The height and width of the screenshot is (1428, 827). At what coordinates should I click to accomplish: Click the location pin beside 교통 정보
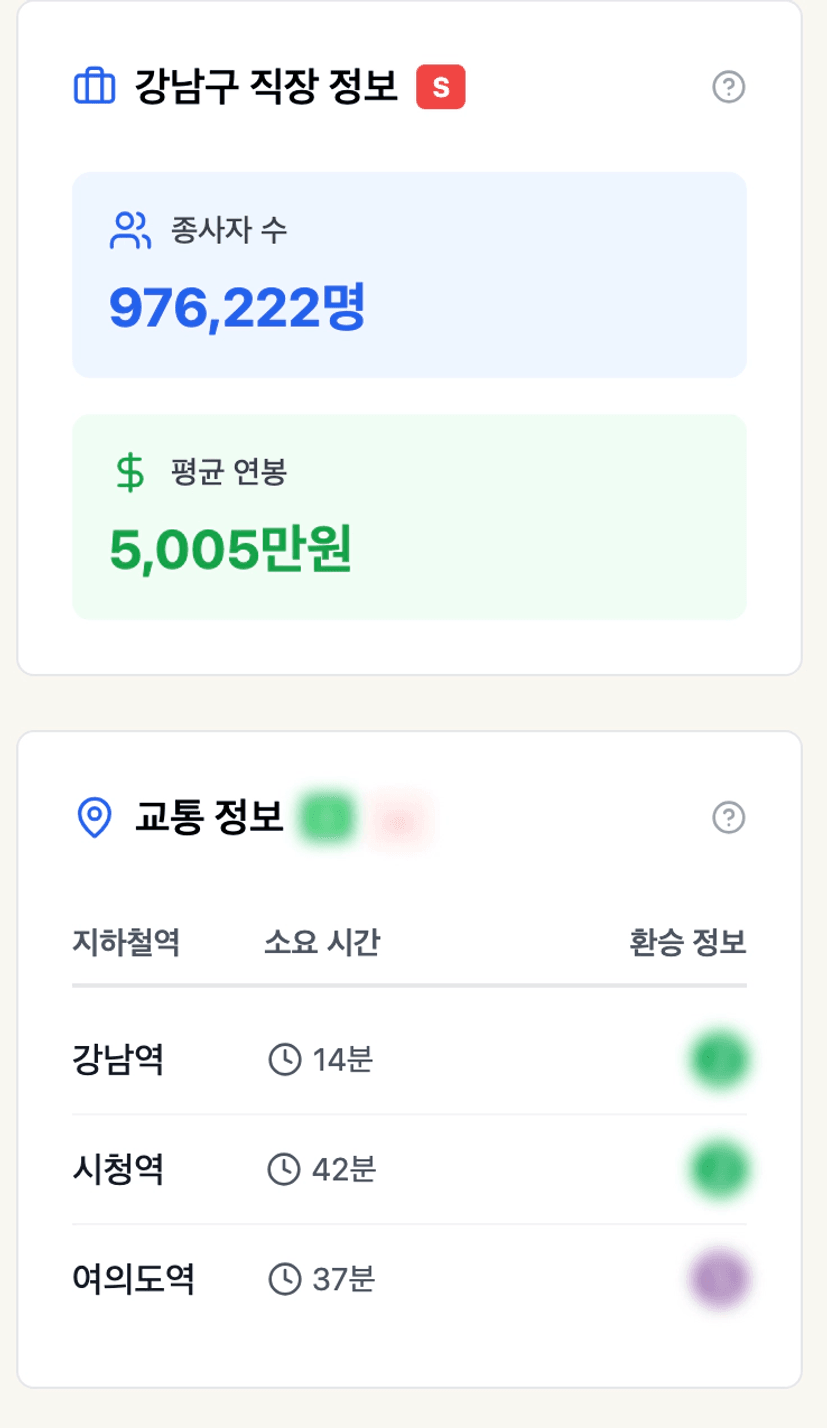[94, 818]
